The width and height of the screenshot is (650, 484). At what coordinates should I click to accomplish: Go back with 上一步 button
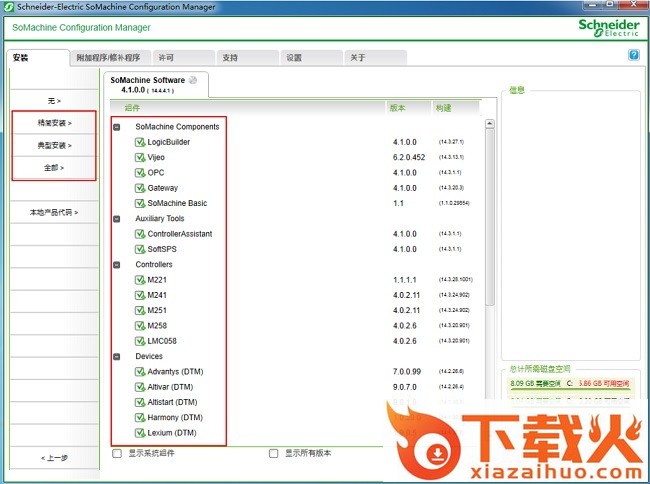tap(54, 457)
